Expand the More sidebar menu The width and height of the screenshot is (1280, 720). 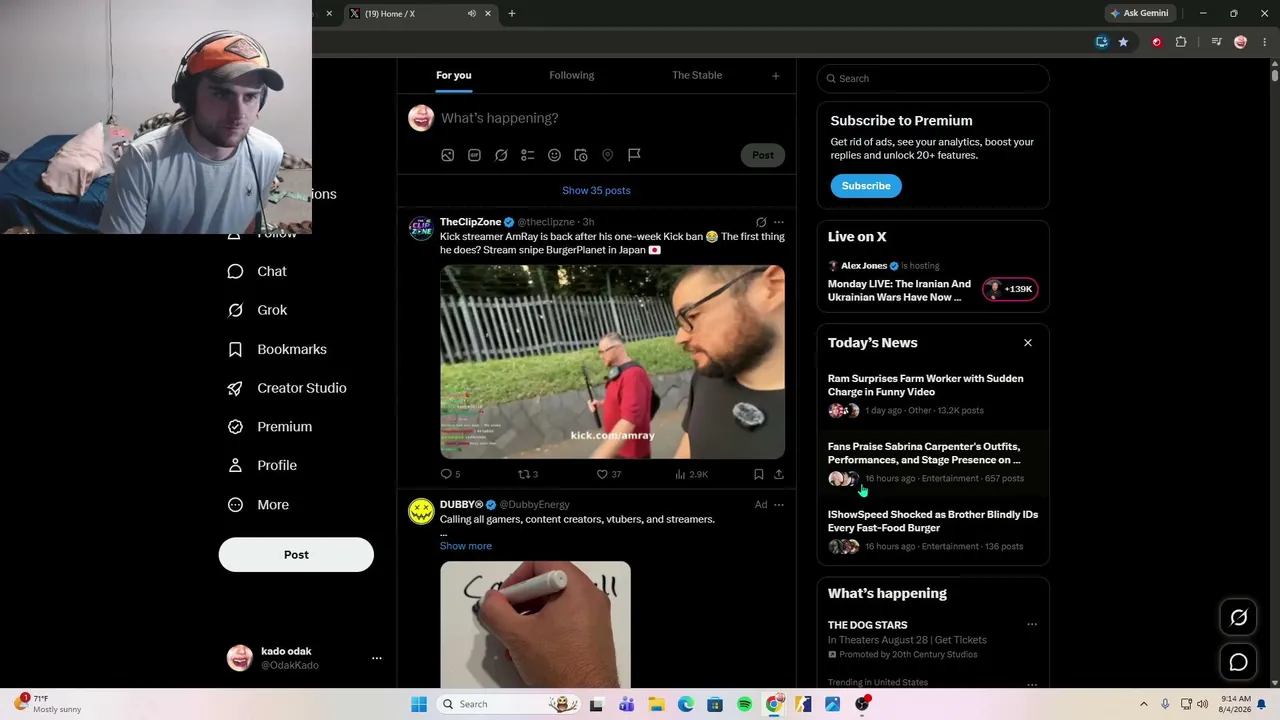coord(259,505)
